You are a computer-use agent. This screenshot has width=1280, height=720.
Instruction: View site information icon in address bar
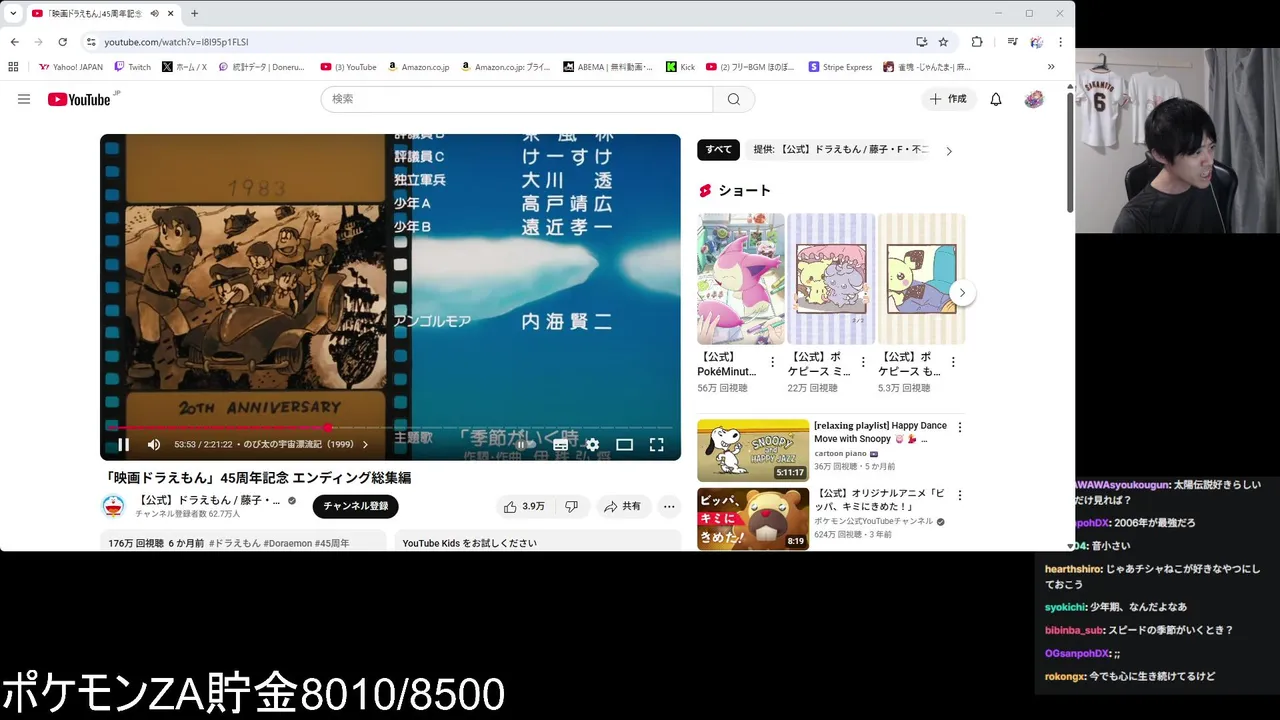[x=91, y=42]
